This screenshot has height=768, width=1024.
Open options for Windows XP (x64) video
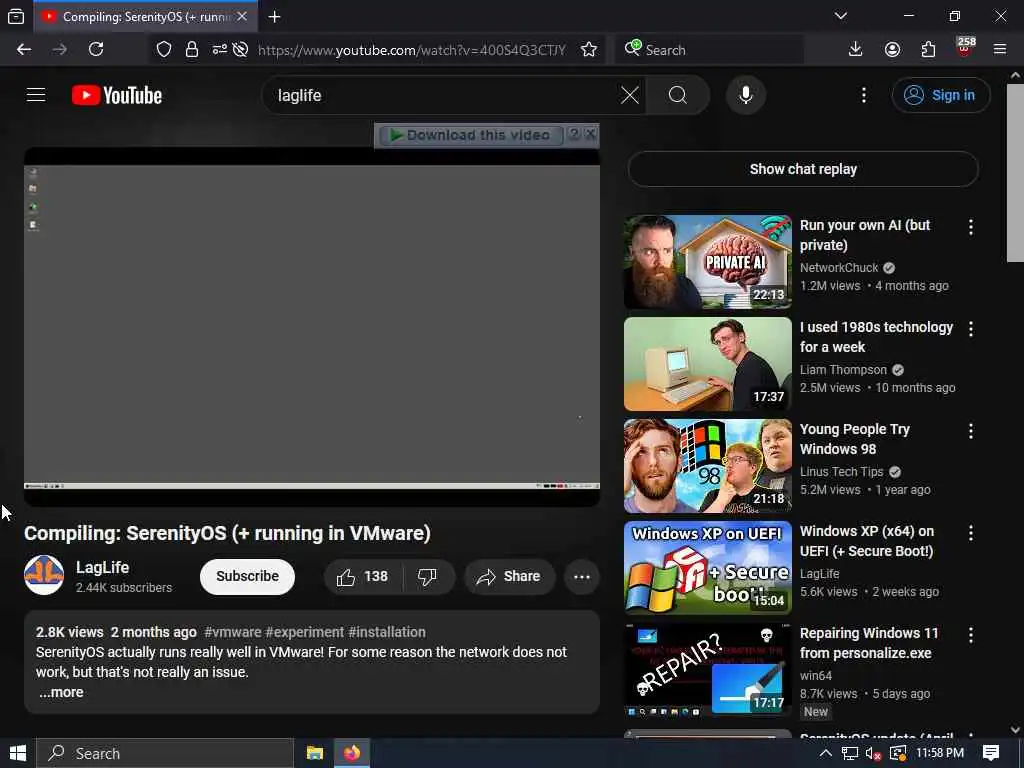pos(970,533)
